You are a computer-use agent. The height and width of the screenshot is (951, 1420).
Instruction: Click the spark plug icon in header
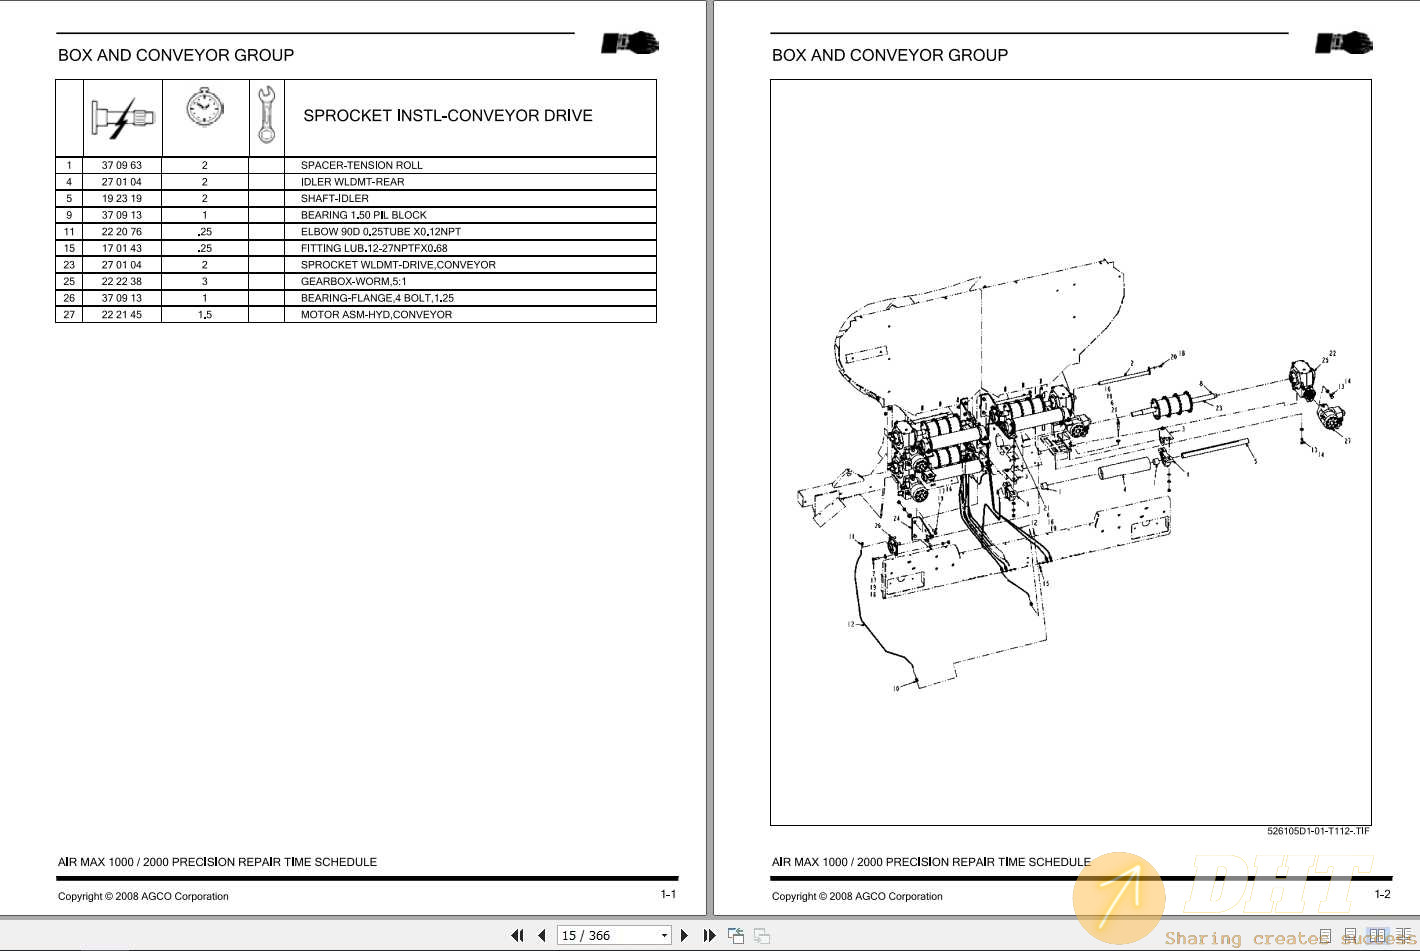click(122, 118)
